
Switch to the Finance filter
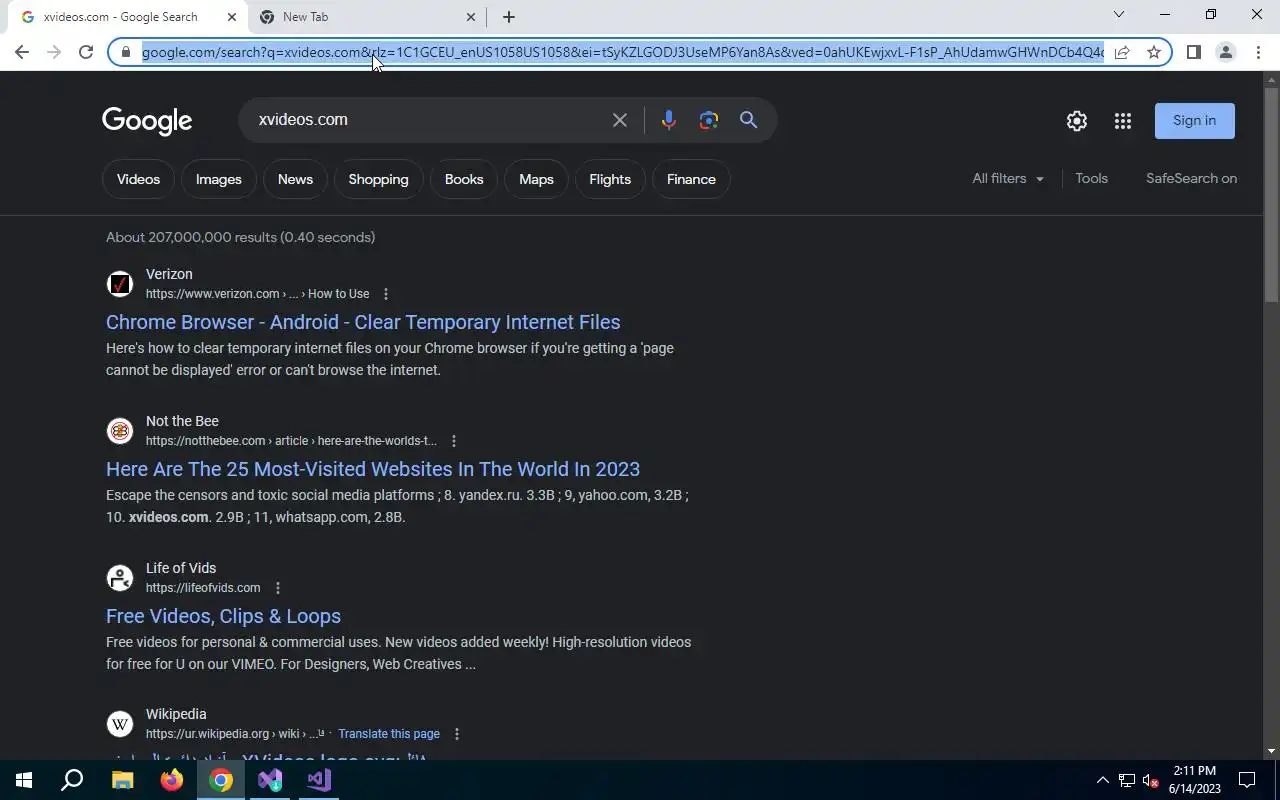691,180
